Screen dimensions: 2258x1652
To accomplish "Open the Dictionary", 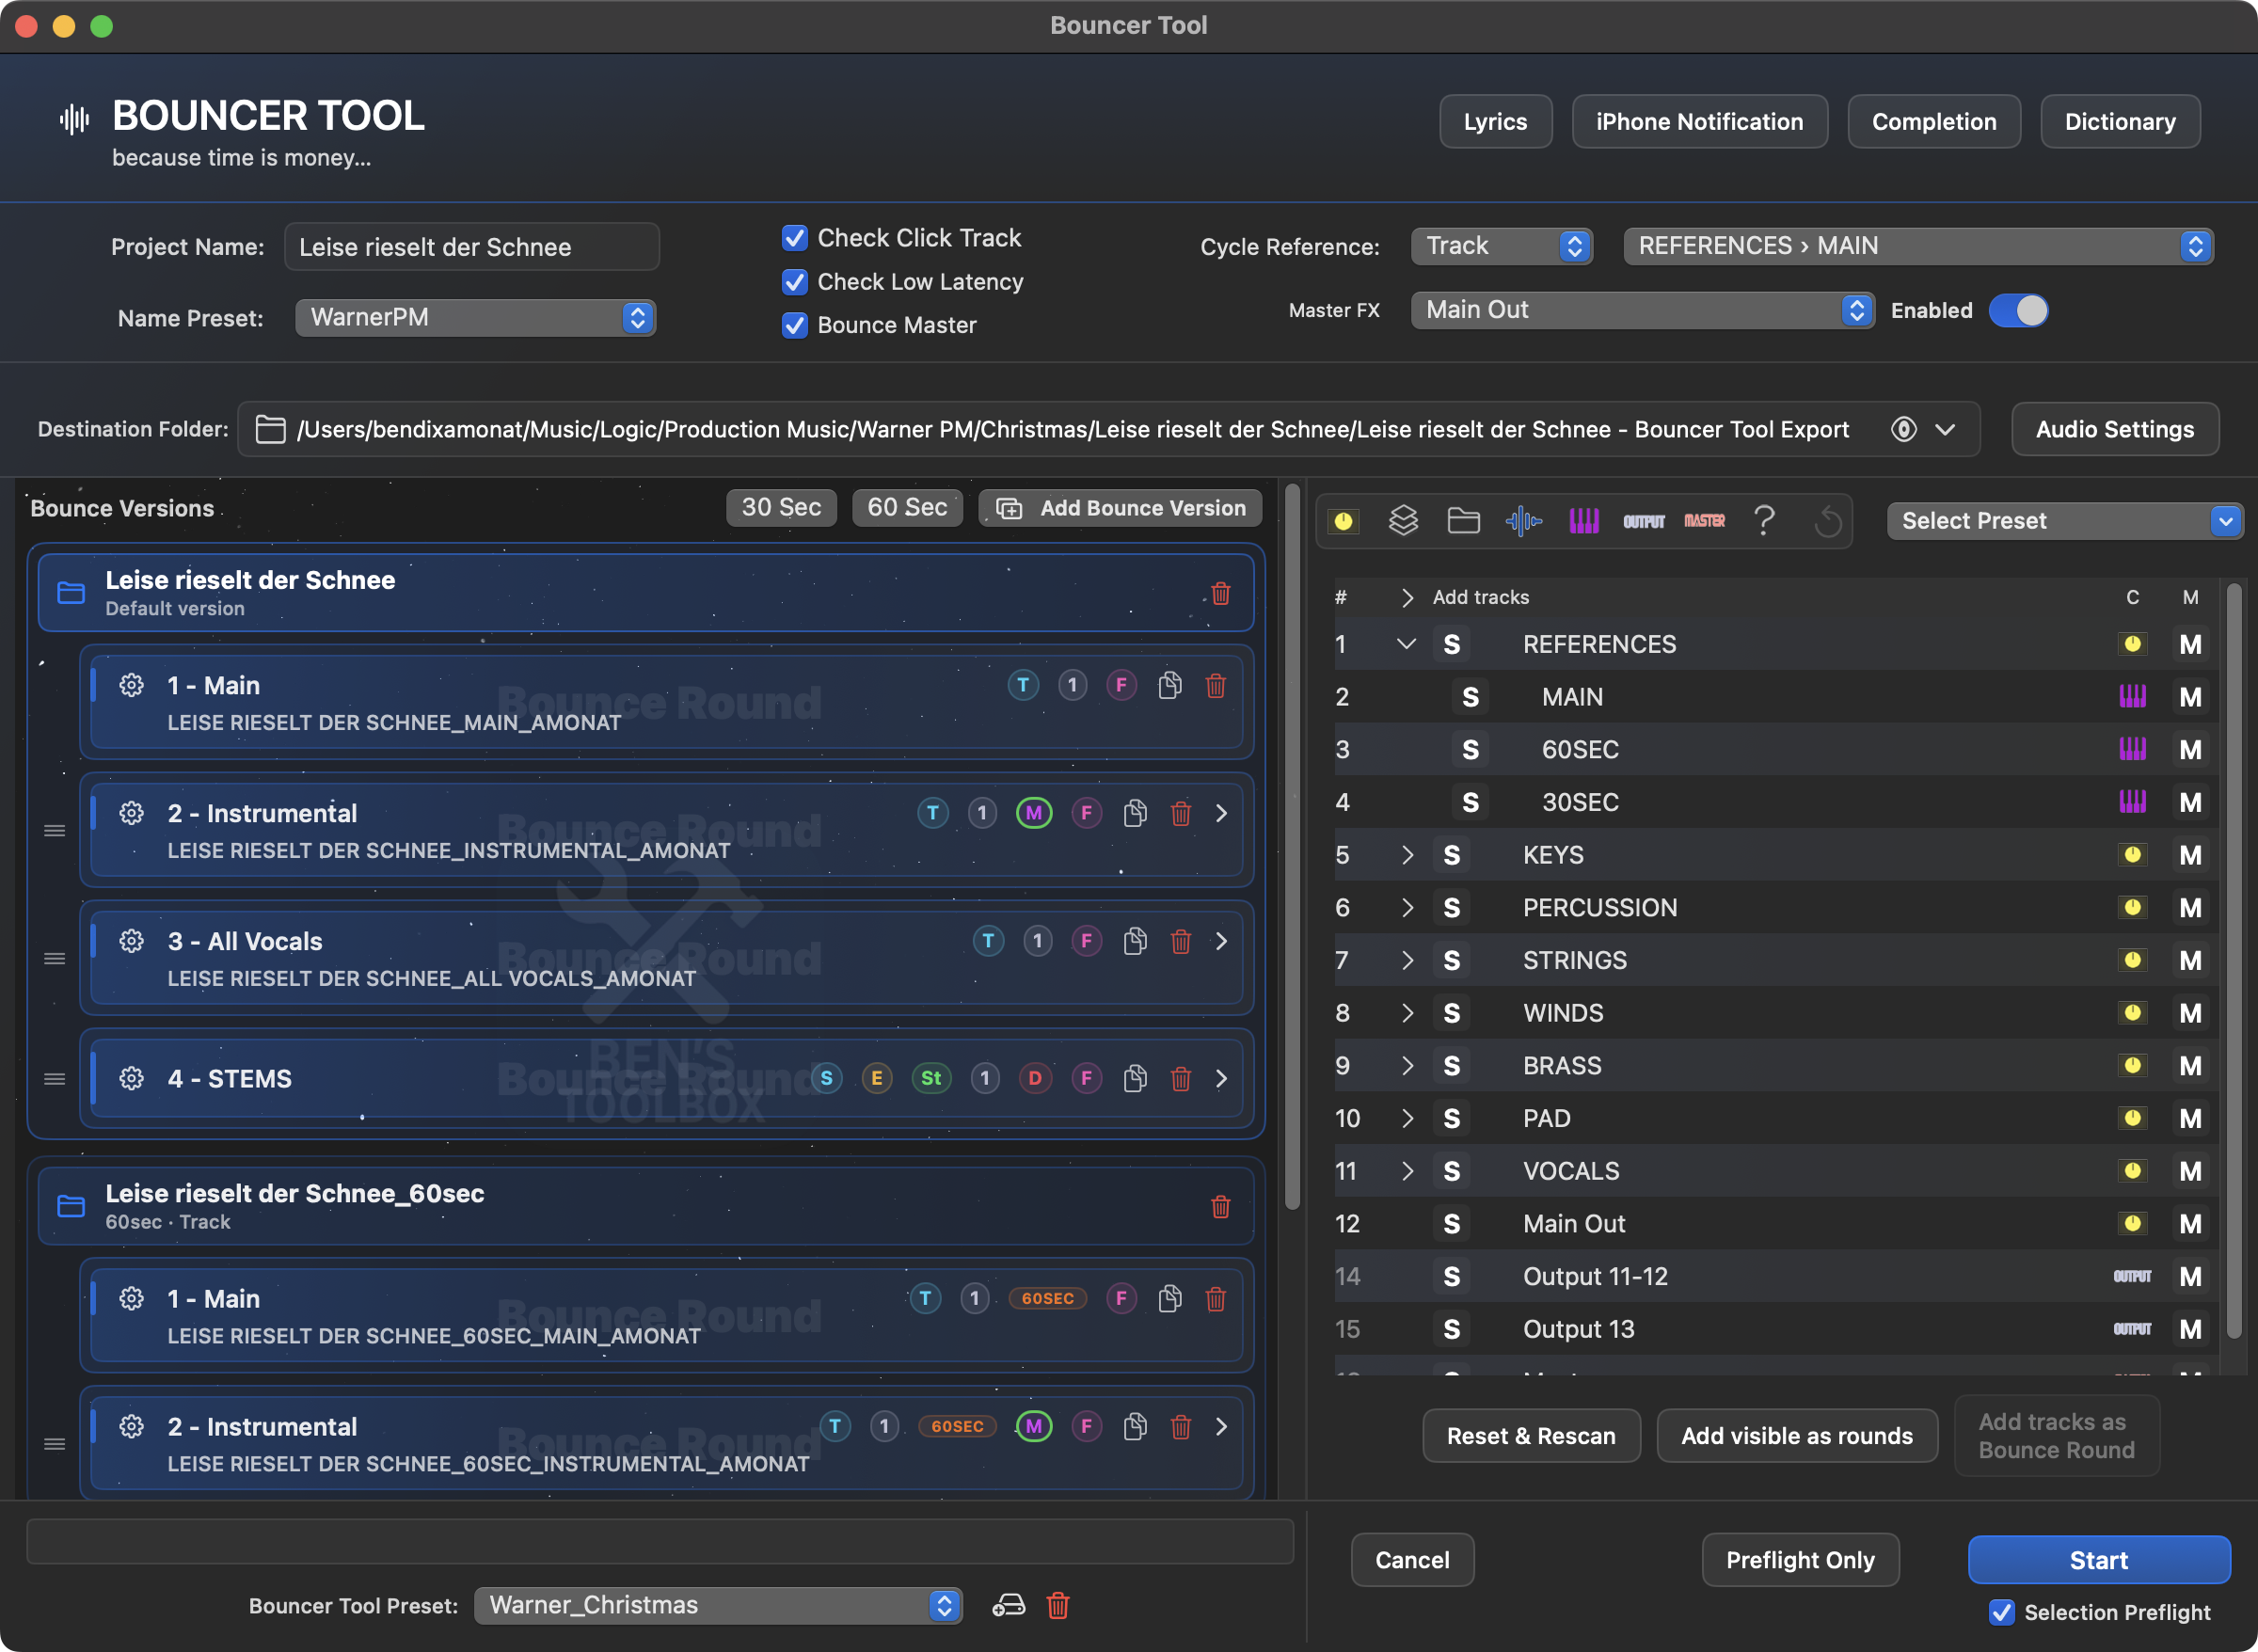I will pos(2119,121).
